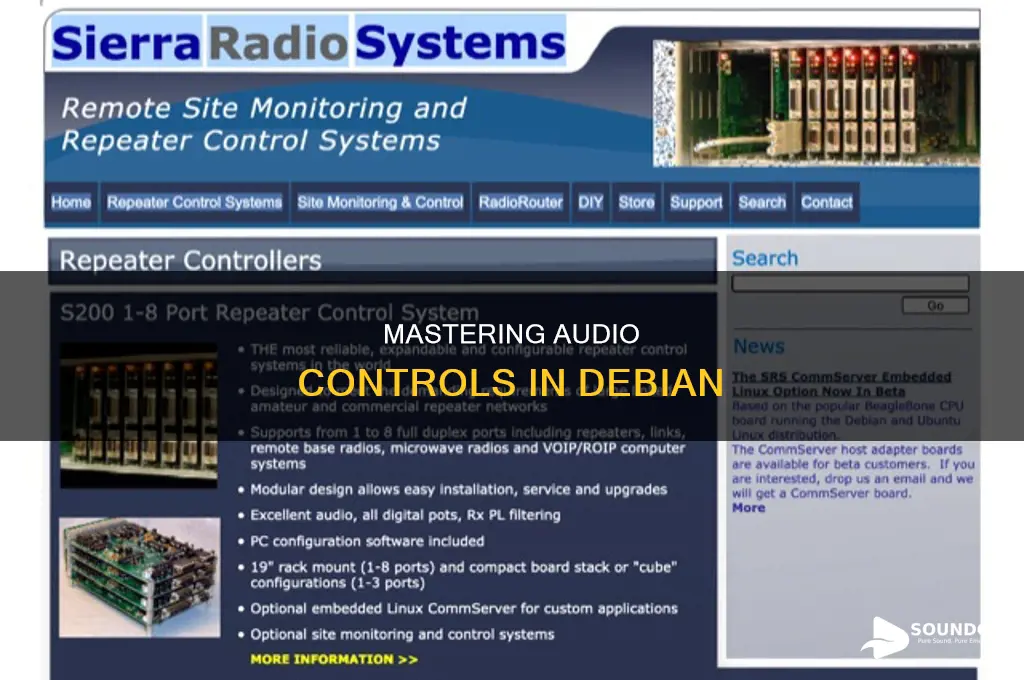Click into the Search text field
Image resolution: width=1024 pixels, height=680 pixels.
coord(850,283)
